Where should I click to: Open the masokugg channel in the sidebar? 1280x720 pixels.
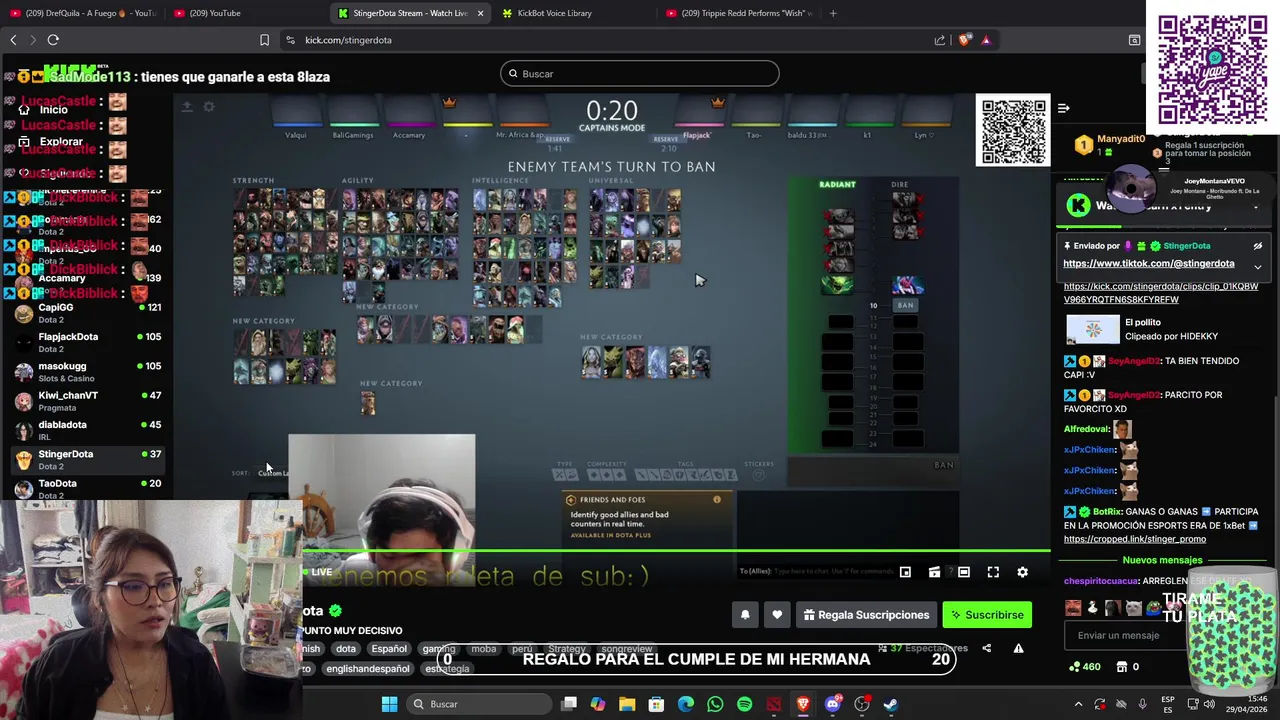pos(88,371)
